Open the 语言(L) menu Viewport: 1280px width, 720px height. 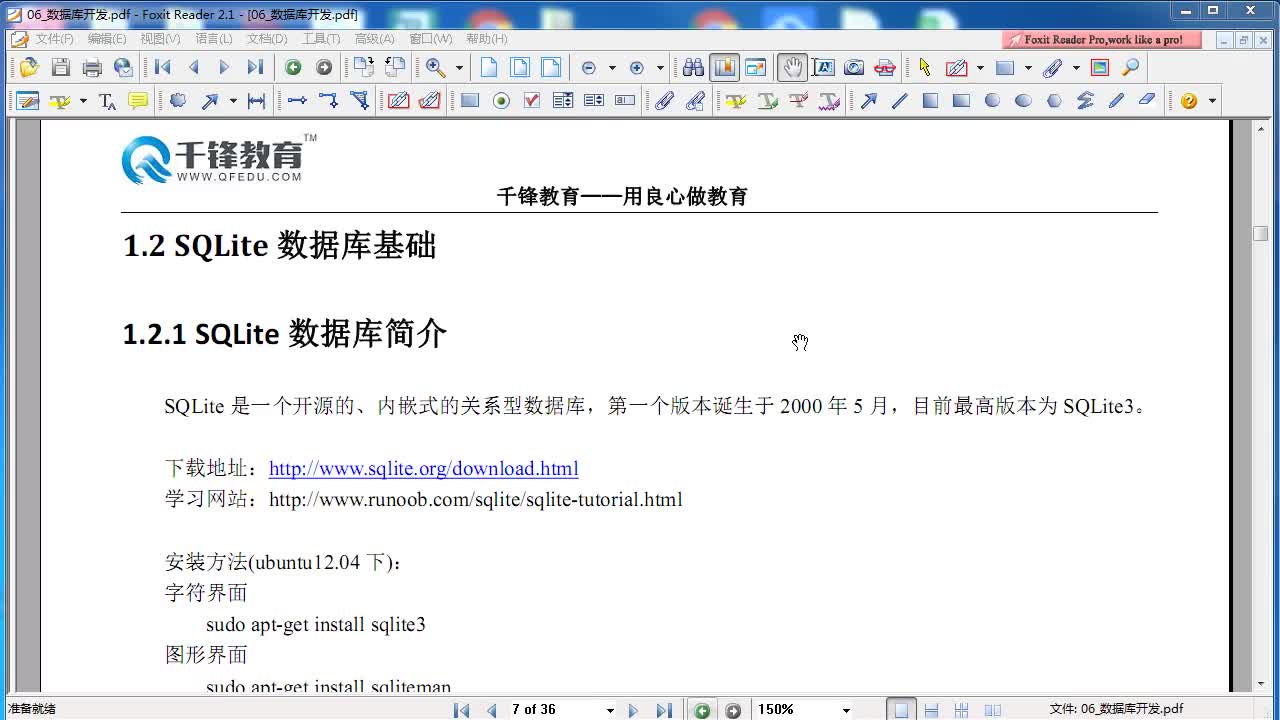coord(214,39)
